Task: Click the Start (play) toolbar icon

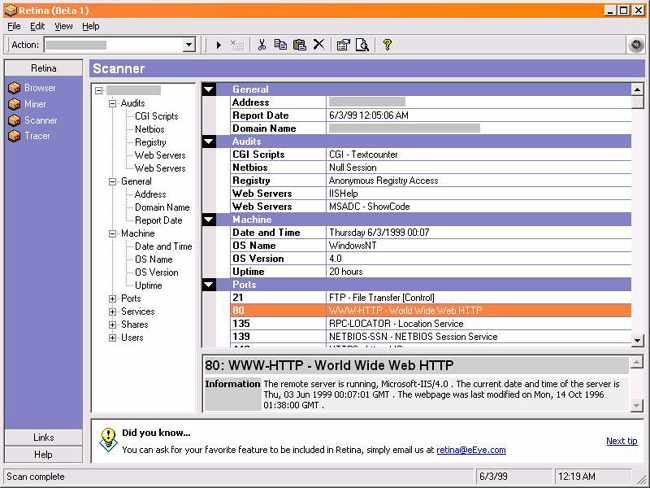Action: pyautogui.click(x=218, y=45)
